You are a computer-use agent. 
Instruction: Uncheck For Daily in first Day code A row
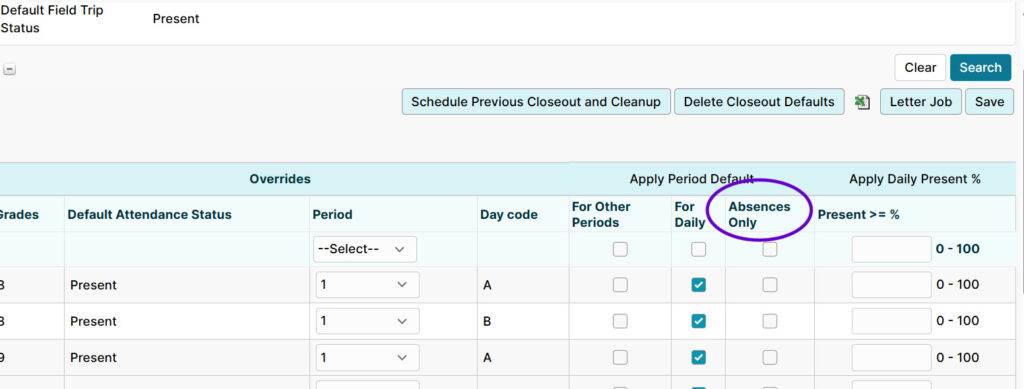[699, 285]
